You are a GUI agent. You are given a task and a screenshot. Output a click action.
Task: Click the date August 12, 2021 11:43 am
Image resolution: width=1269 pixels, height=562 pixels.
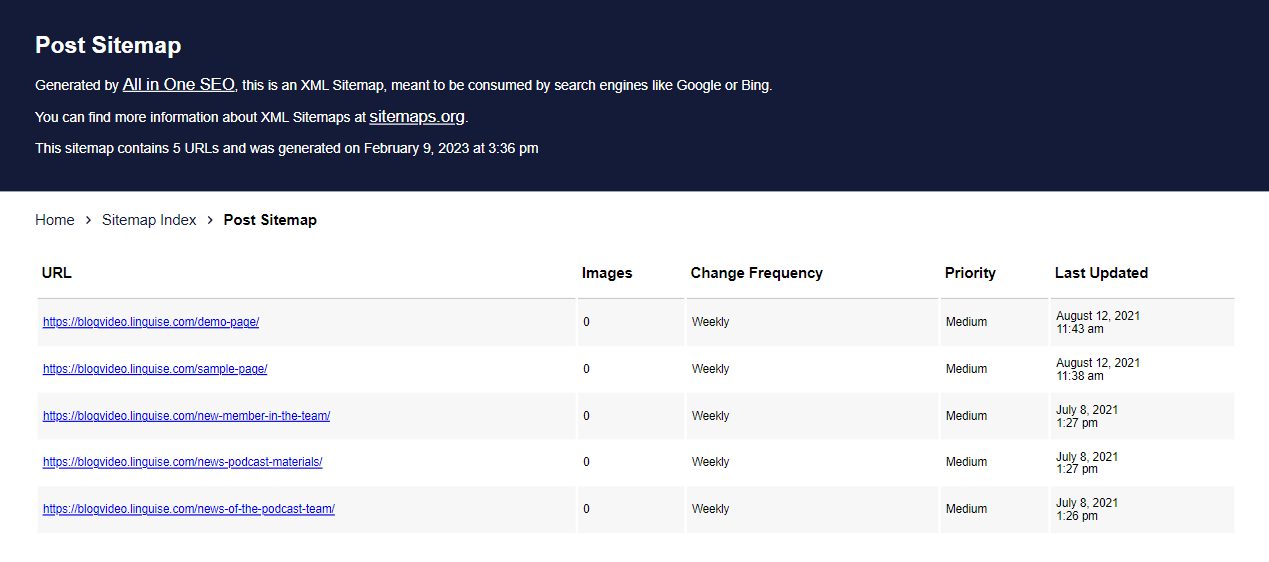pyautogui.click(x=1098, y=322)
